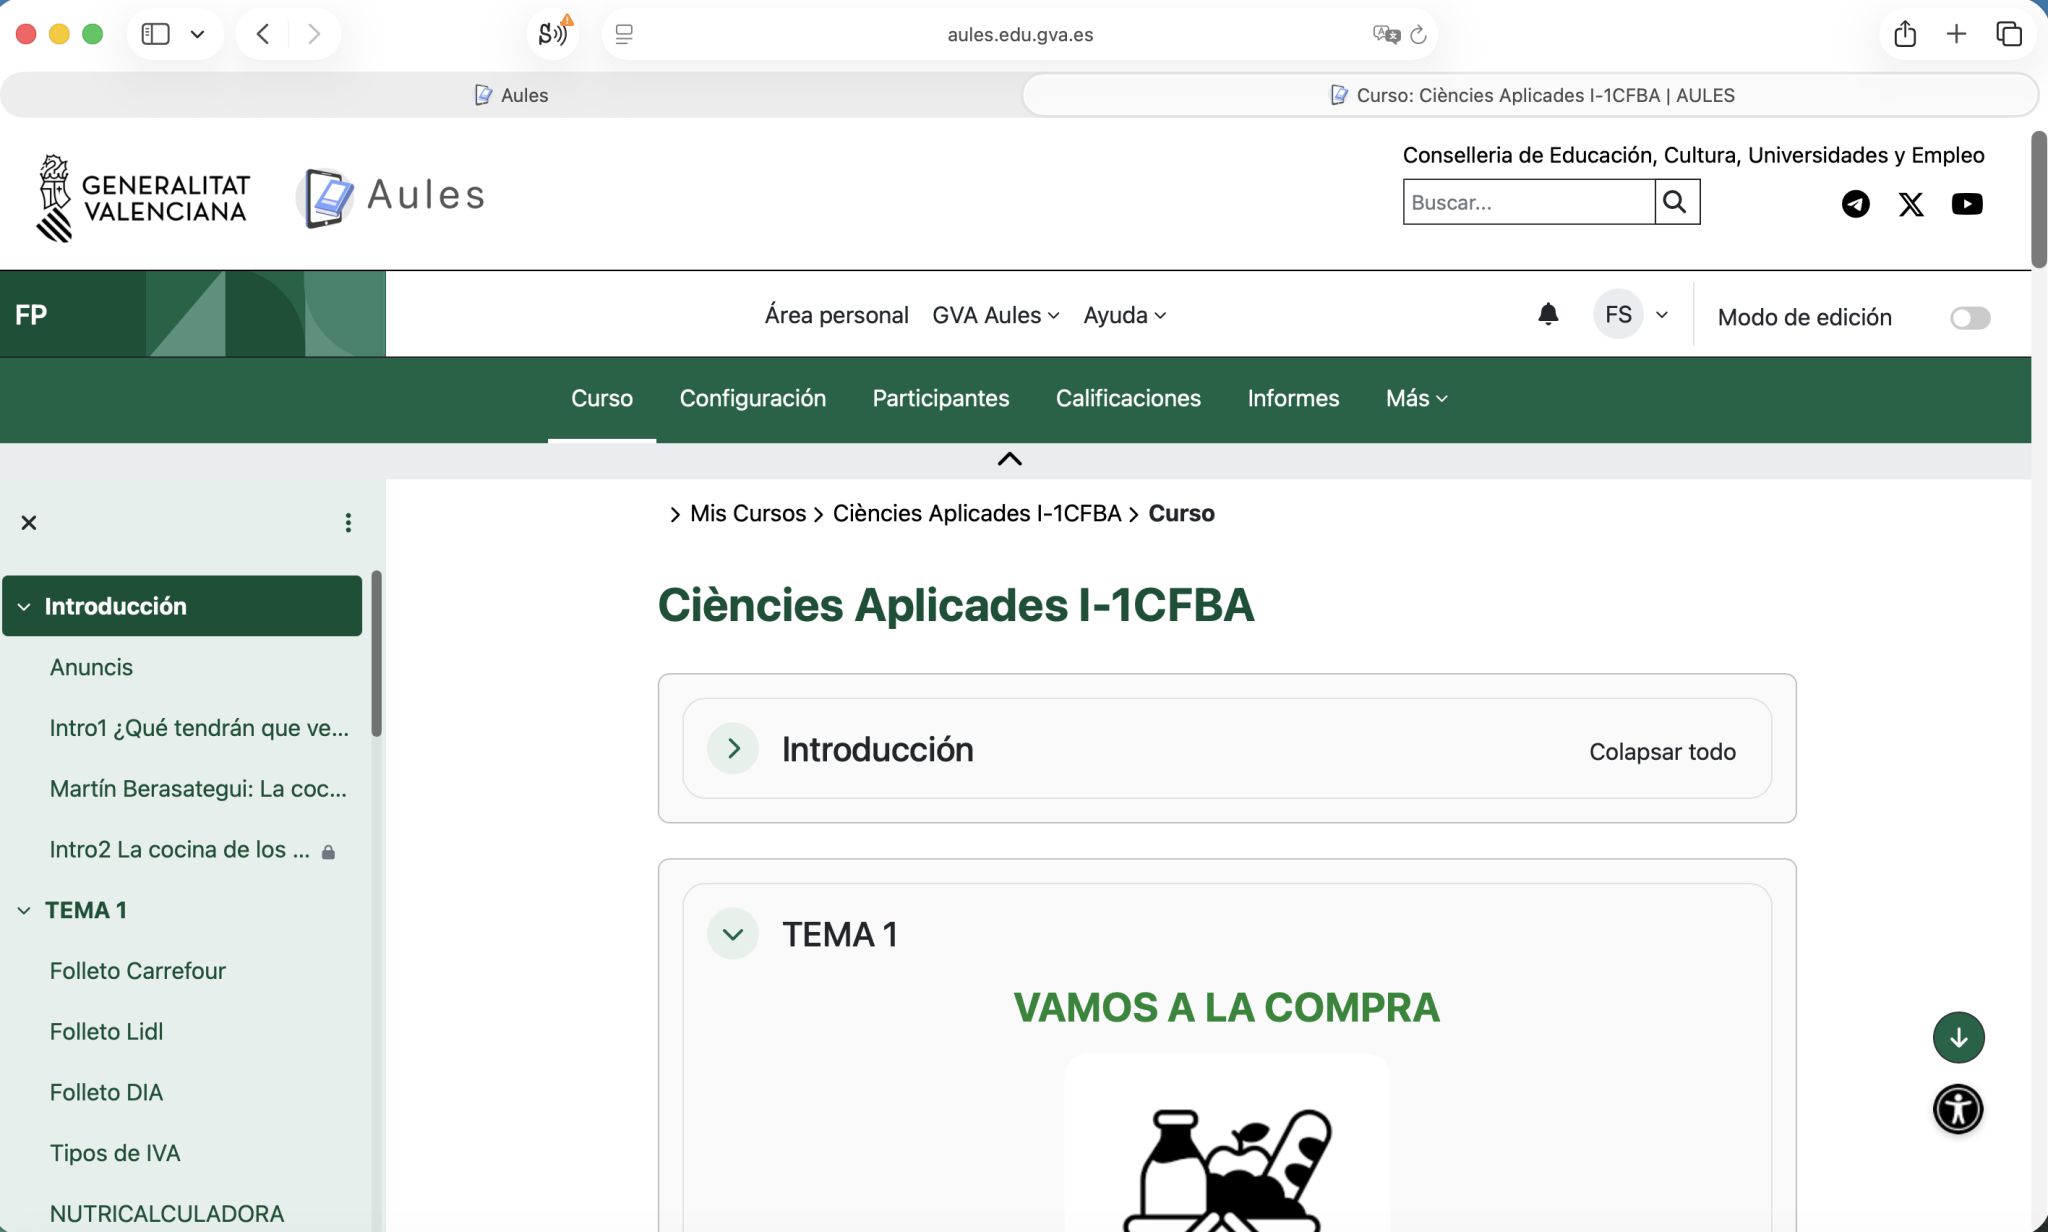Collapse TEMA 1 in sidebar index
The height and width of the screenshot is (1232, 2048).
click(x=24, y=910)
